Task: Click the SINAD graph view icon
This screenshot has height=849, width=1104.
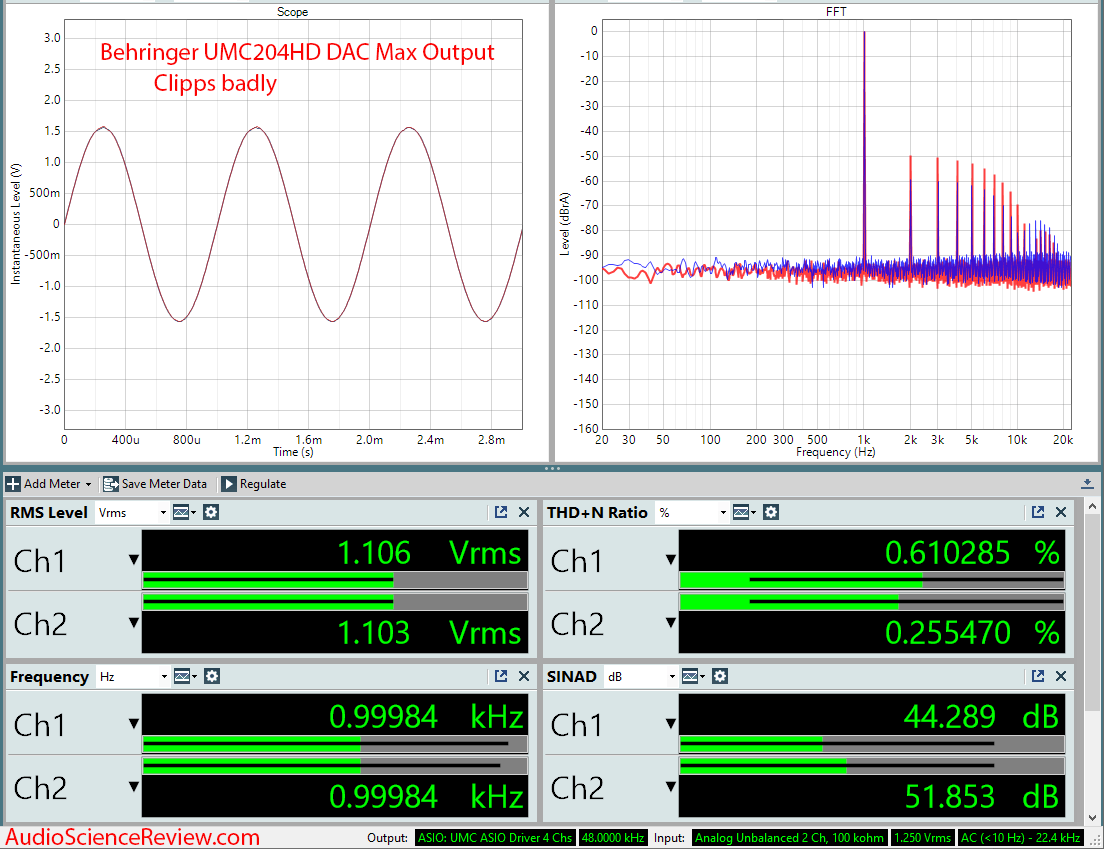Action: [x=693, y=677]
